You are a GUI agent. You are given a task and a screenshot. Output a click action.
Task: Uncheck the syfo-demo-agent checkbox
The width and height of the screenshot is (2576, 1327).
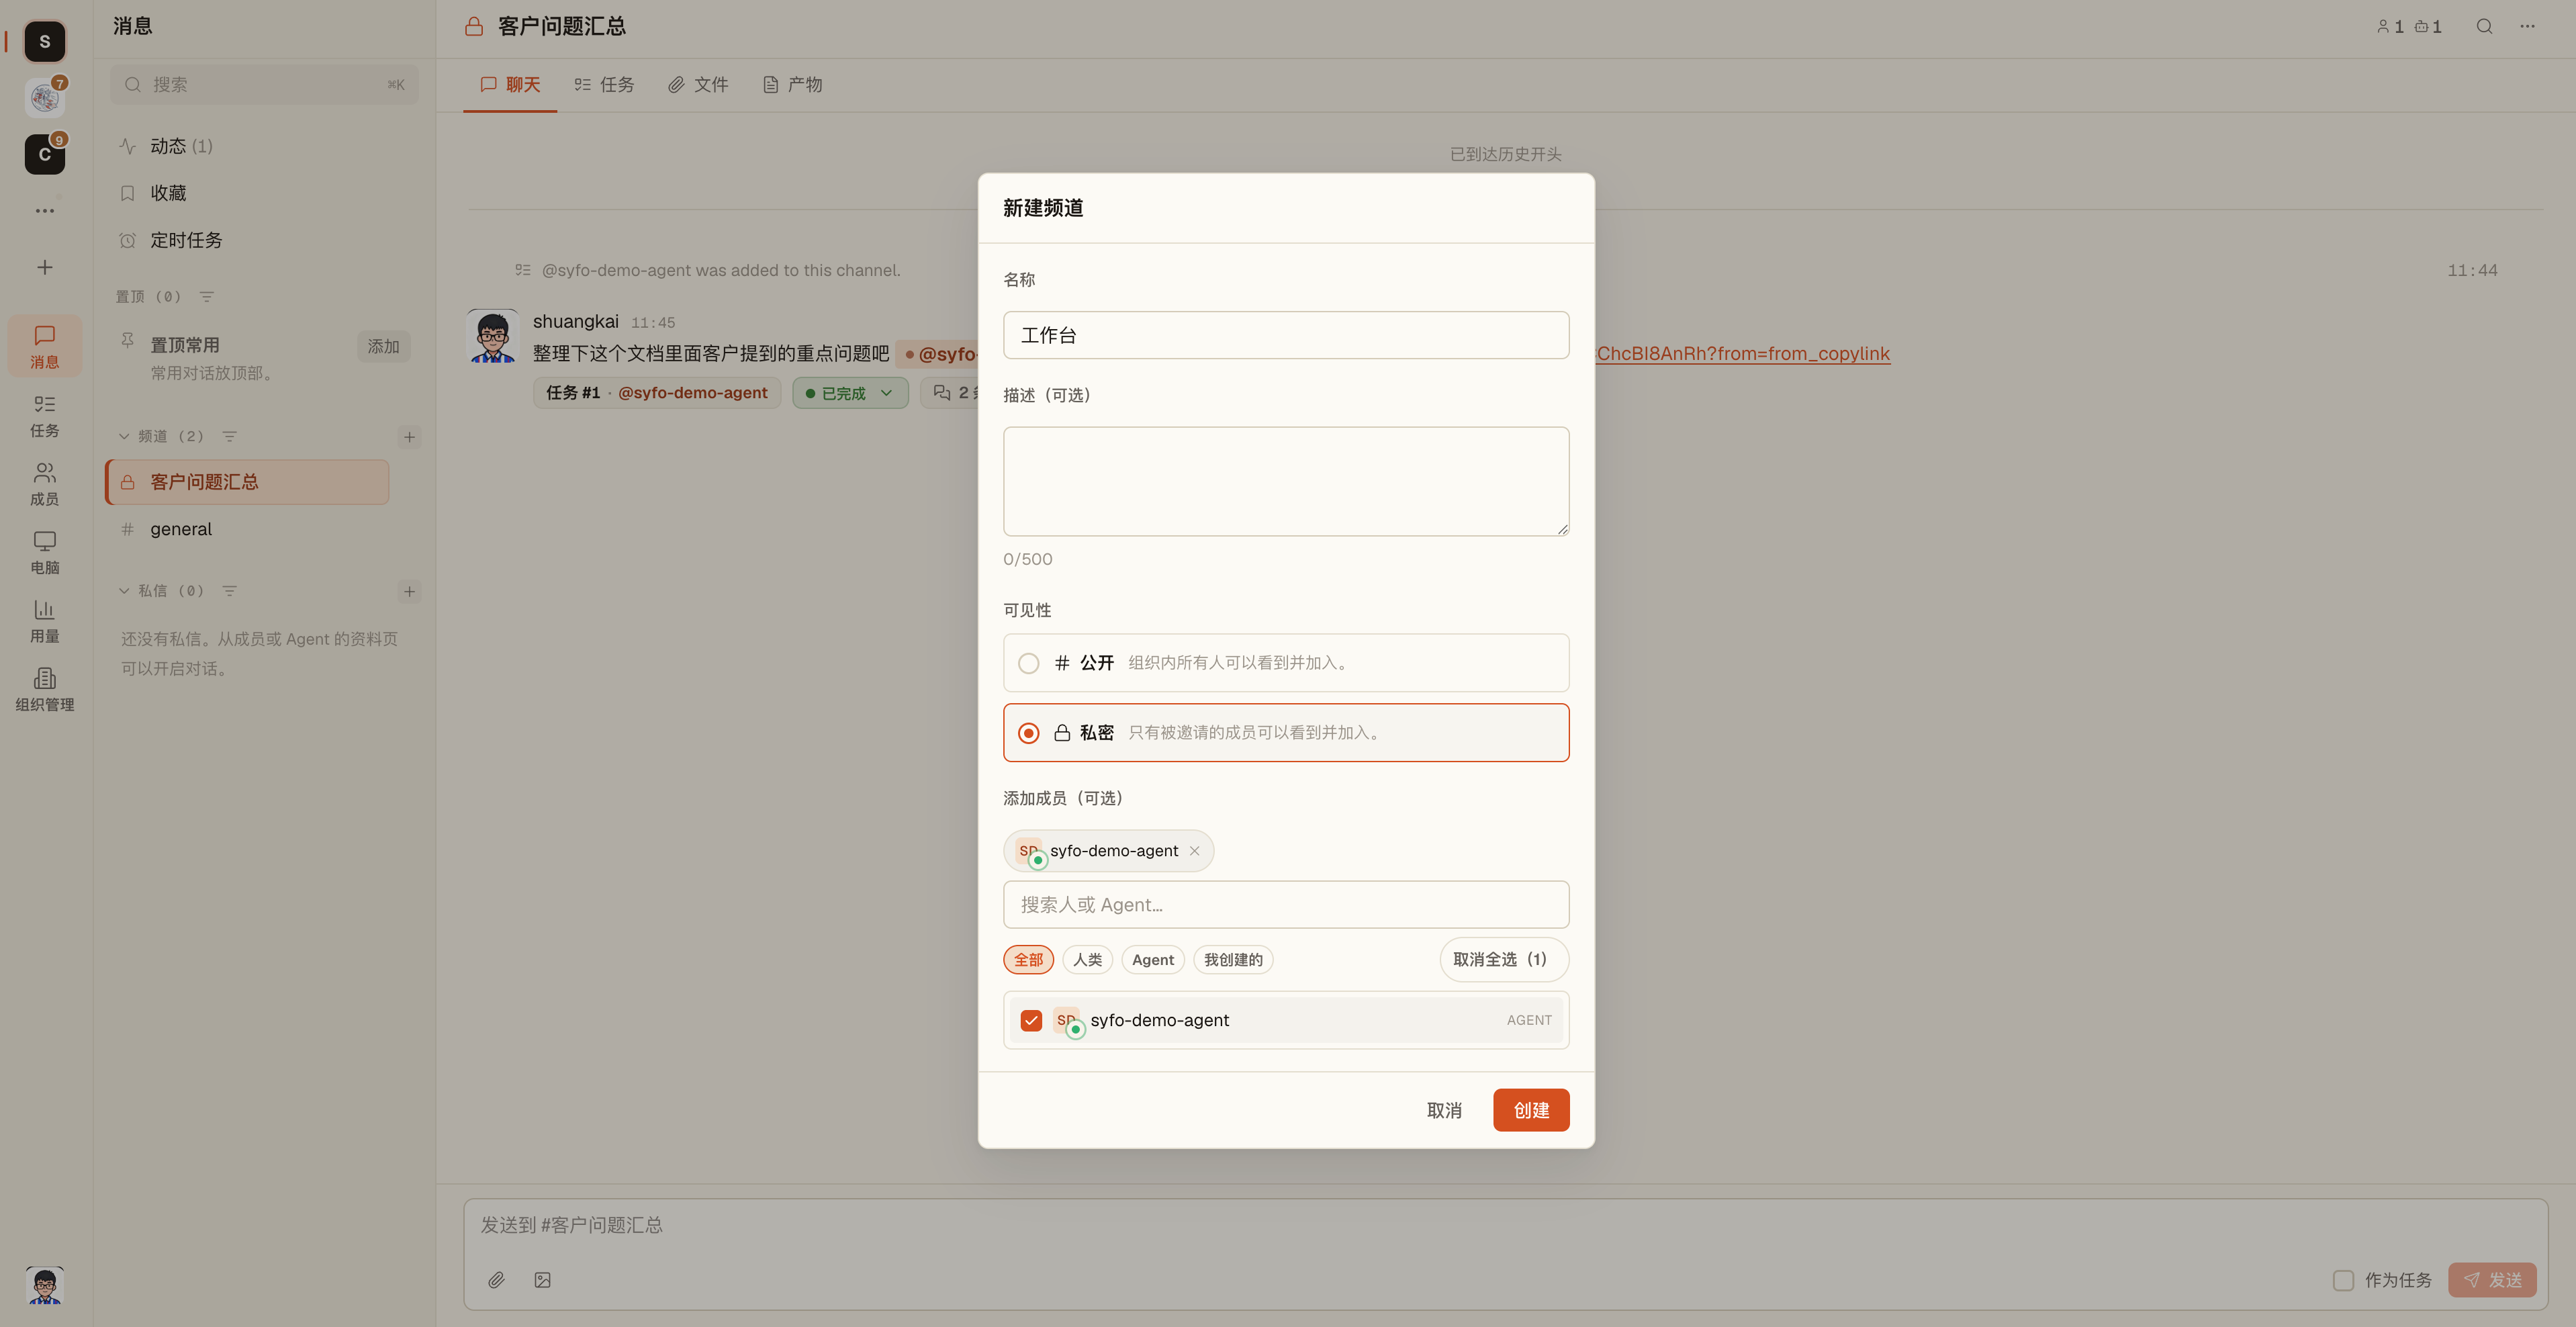(1031, 1021)
